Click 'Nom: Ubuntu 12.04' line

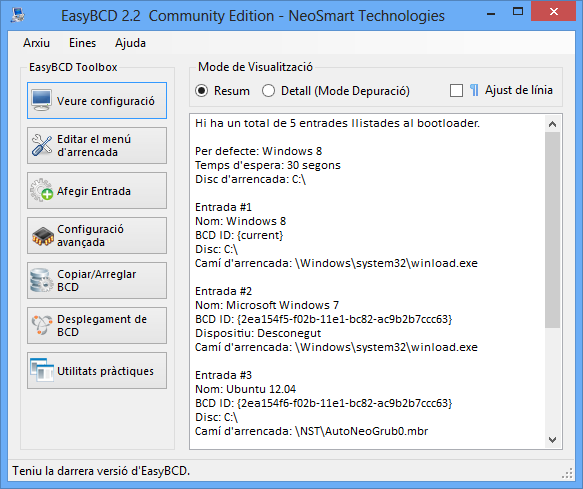[x=245, y=389]
